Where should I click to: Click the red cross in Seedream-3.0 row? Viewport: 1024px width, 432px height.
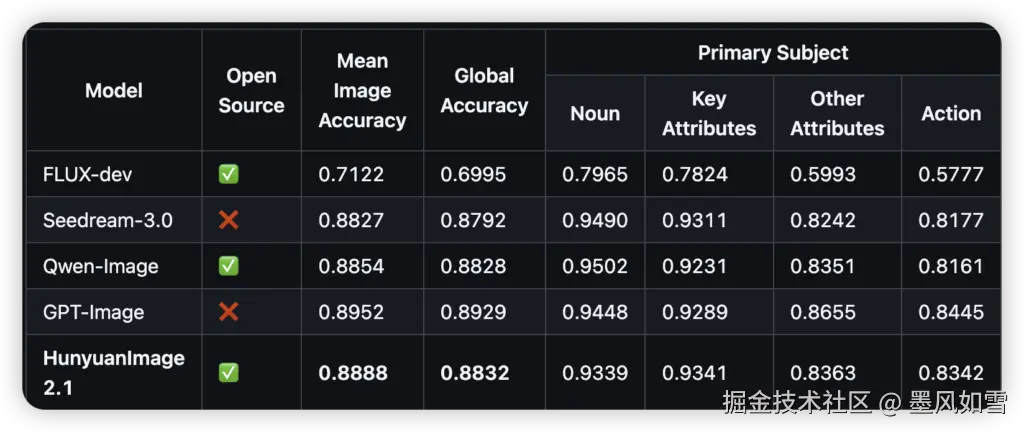tap(229, 220)
